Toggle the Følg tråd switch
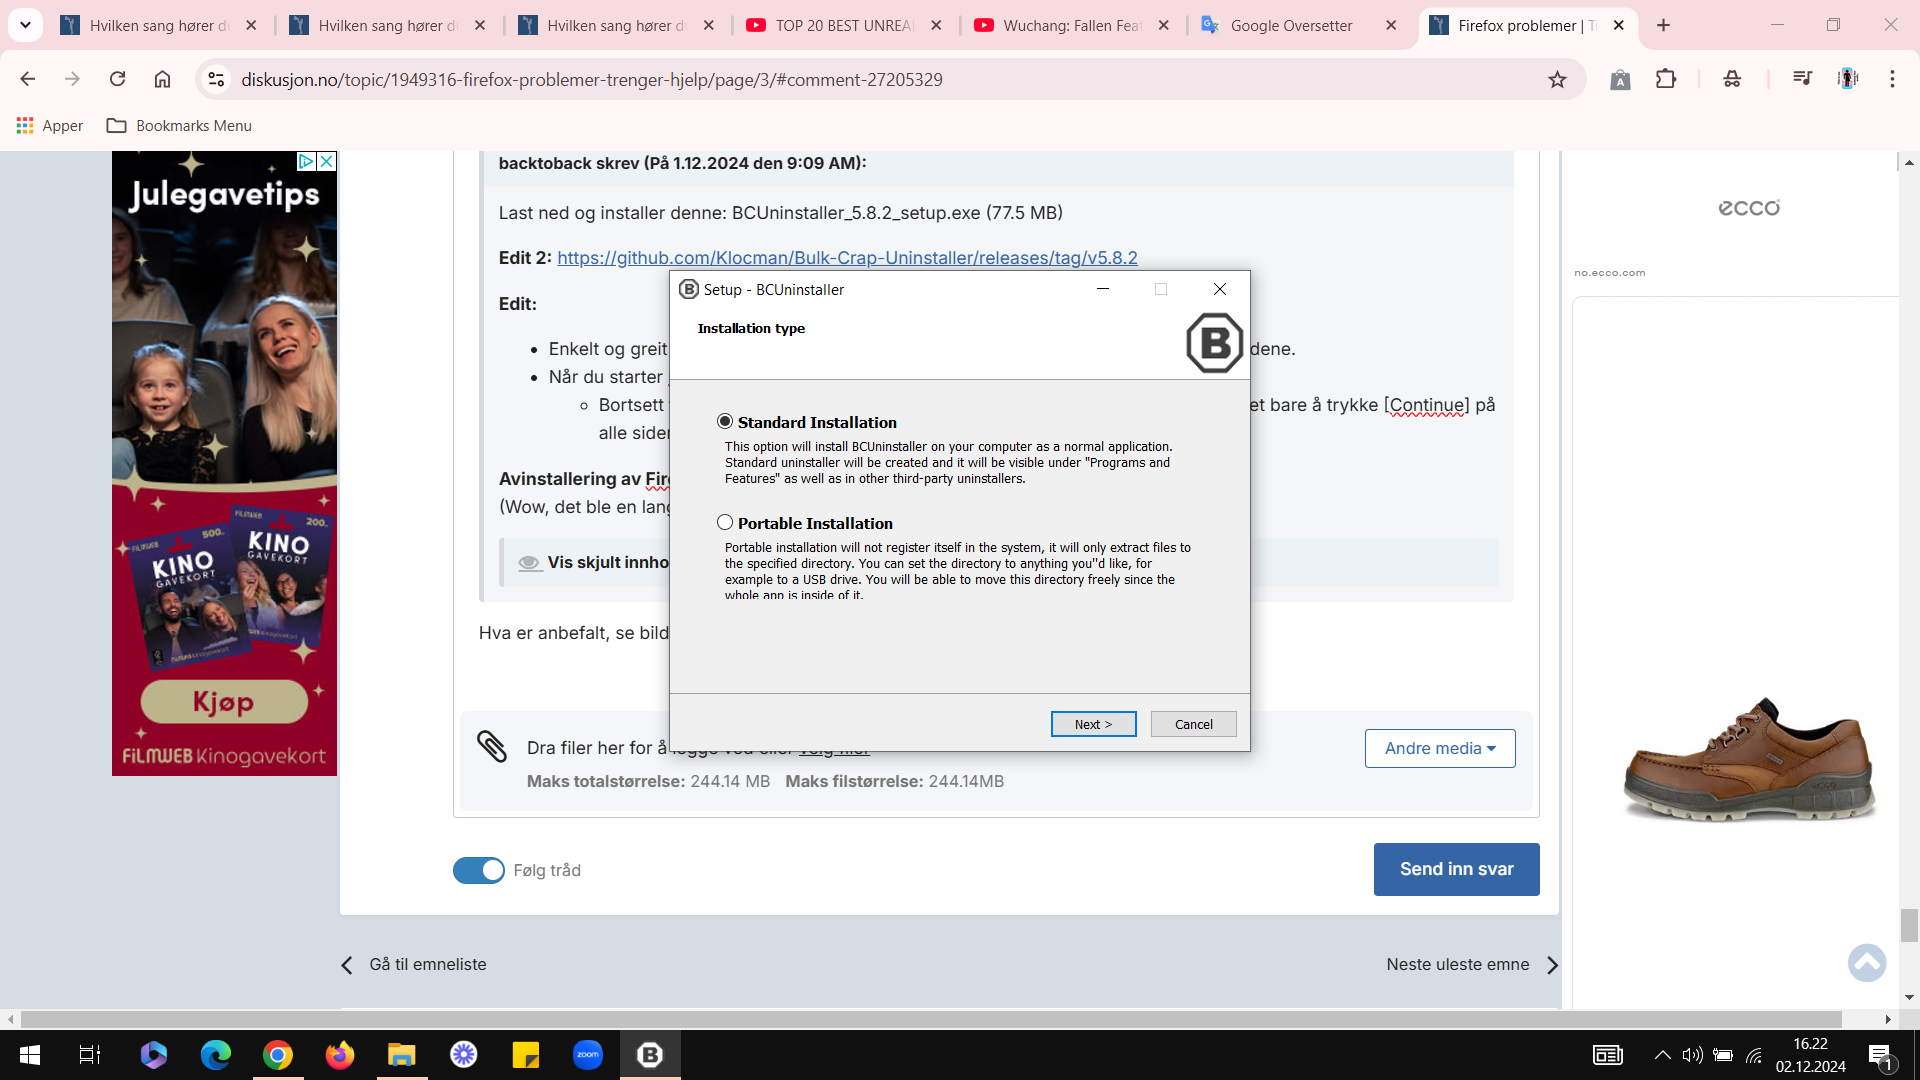This screenshot has width=1920, height=1080. coord(479,870)
